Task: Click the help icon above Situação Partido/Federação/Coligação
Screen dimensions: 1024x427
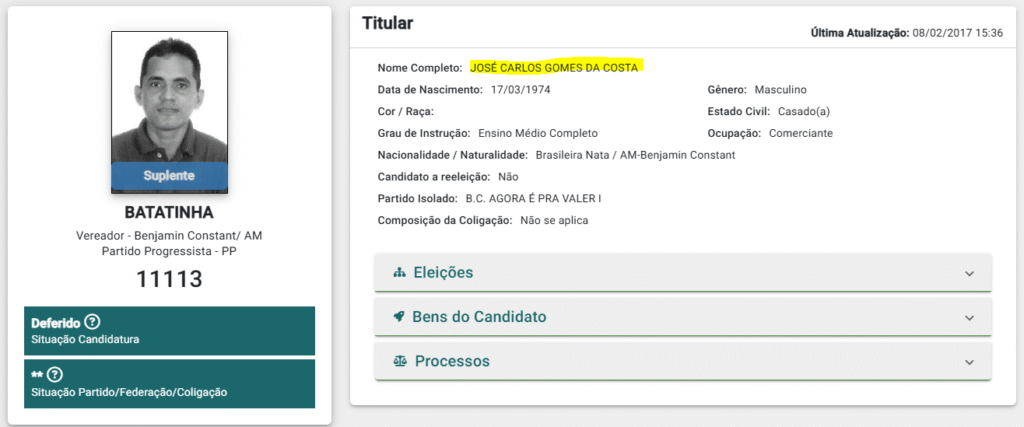Action: [55, 375]
